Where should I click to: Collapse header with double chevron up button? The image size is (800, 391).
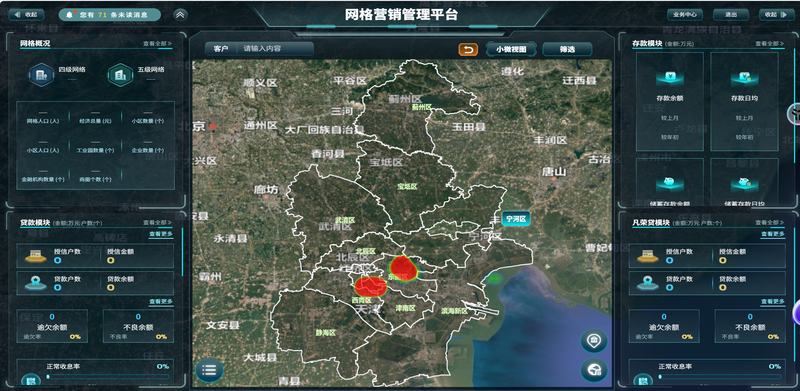pos(180,15)
